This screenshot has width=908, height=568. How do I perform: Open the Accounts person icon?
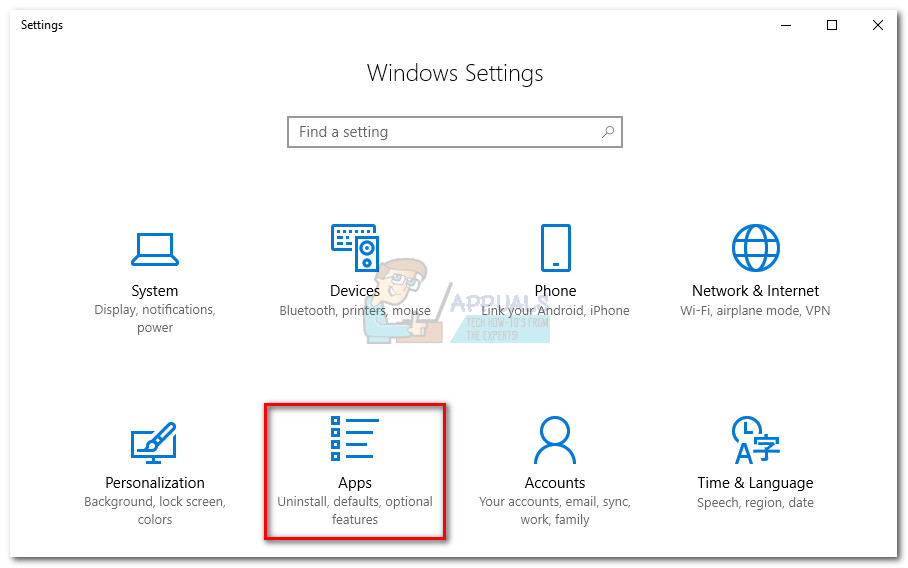coord(555,440)
